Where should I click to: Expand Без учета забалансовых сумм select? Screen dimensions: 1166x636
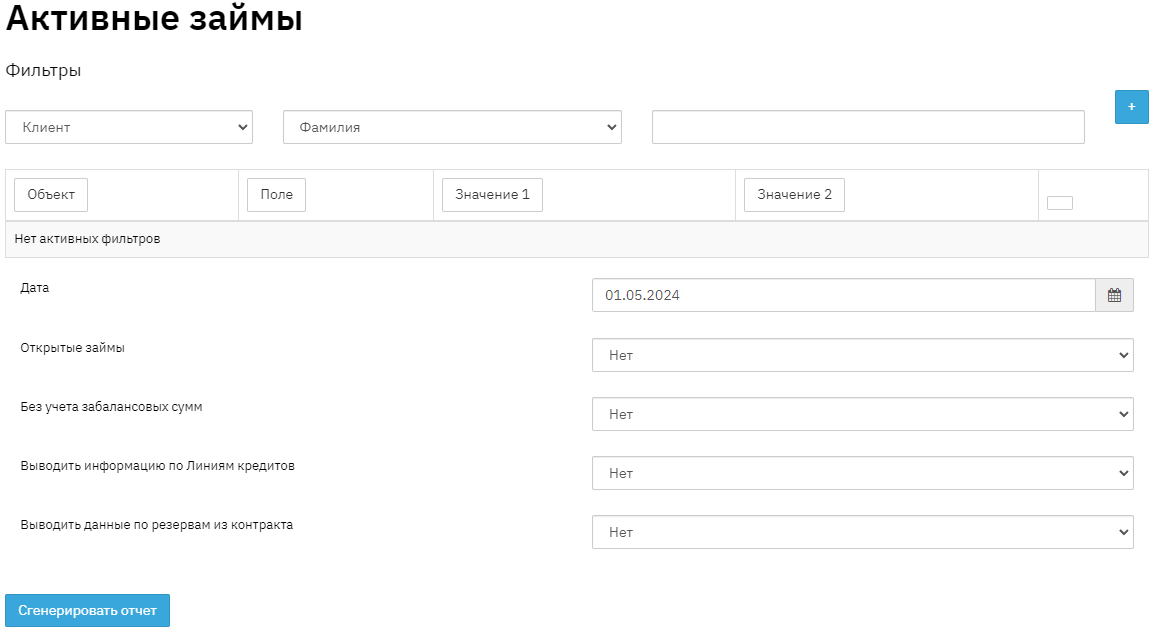(862, 414)
